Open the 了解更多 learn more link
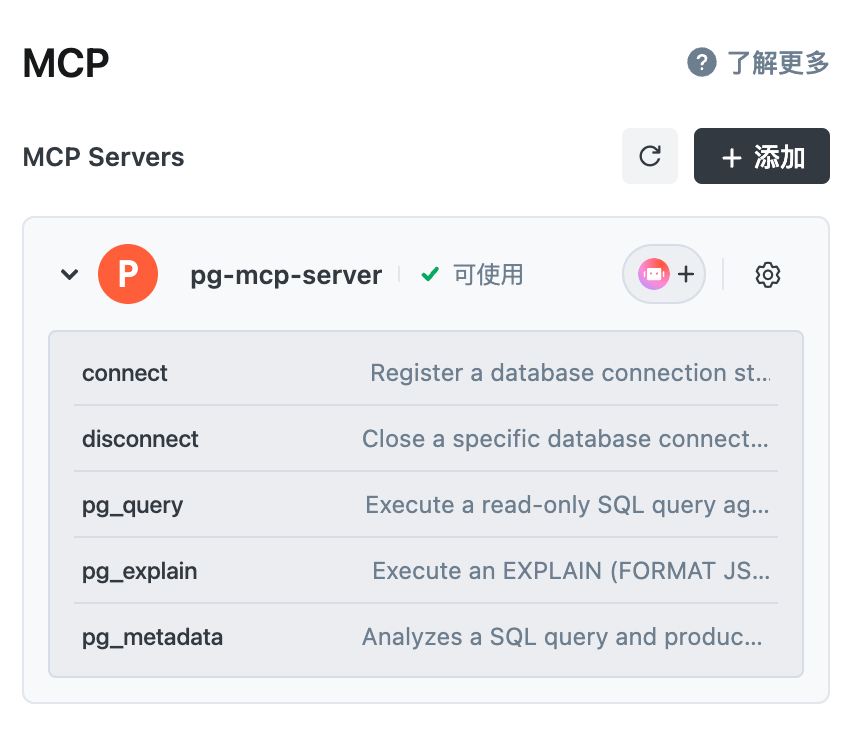 point(778,63)
